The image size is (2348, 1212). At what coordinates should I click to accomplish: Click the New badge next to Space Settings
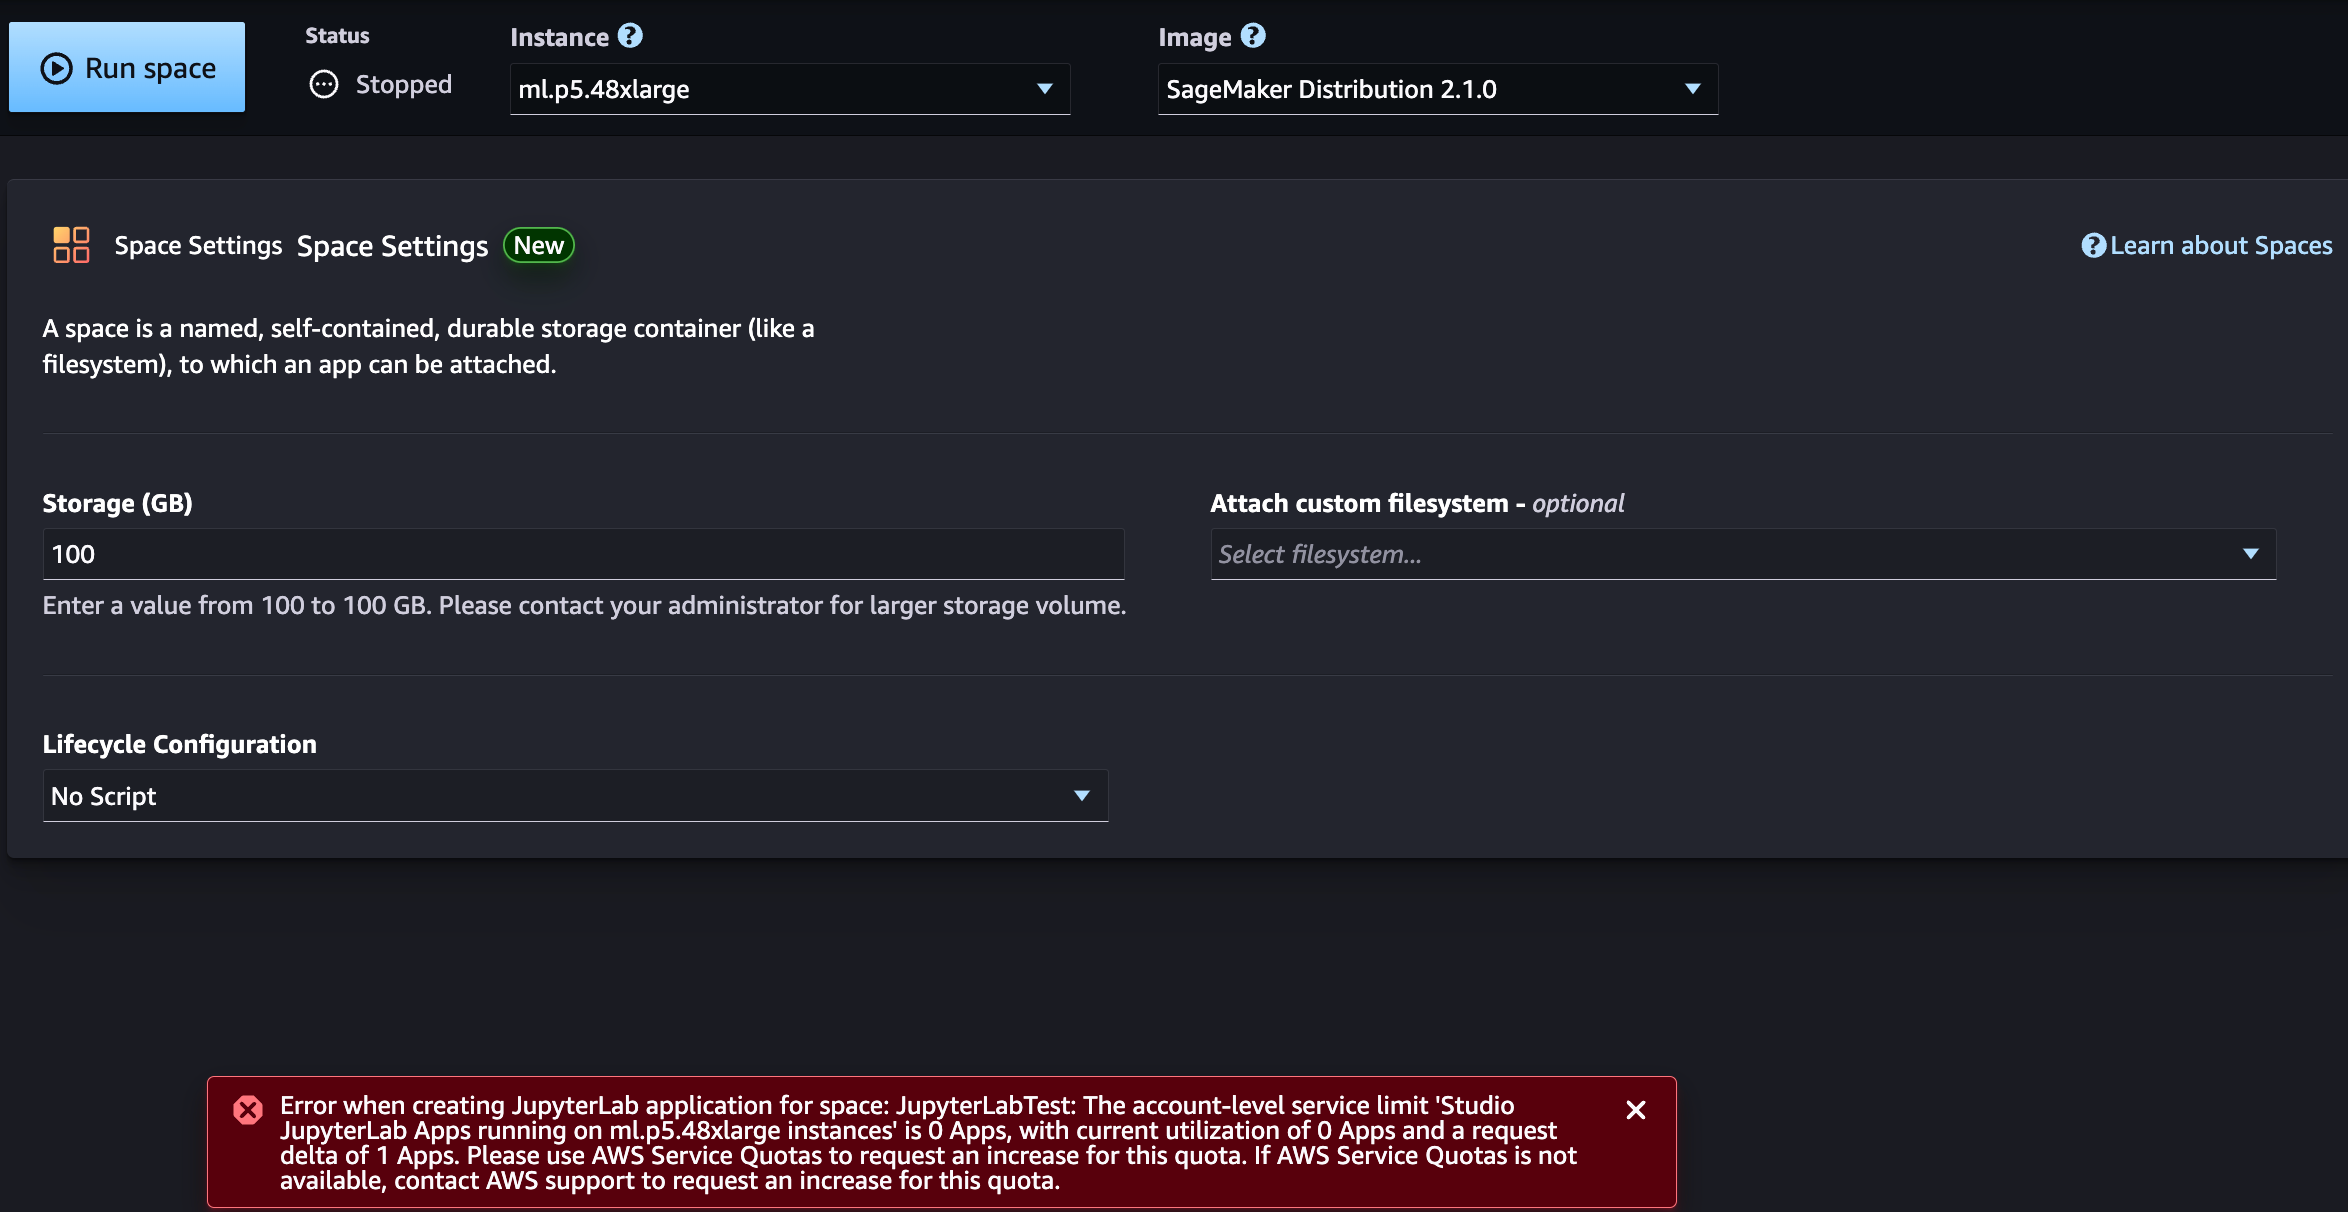click(538, 246)
